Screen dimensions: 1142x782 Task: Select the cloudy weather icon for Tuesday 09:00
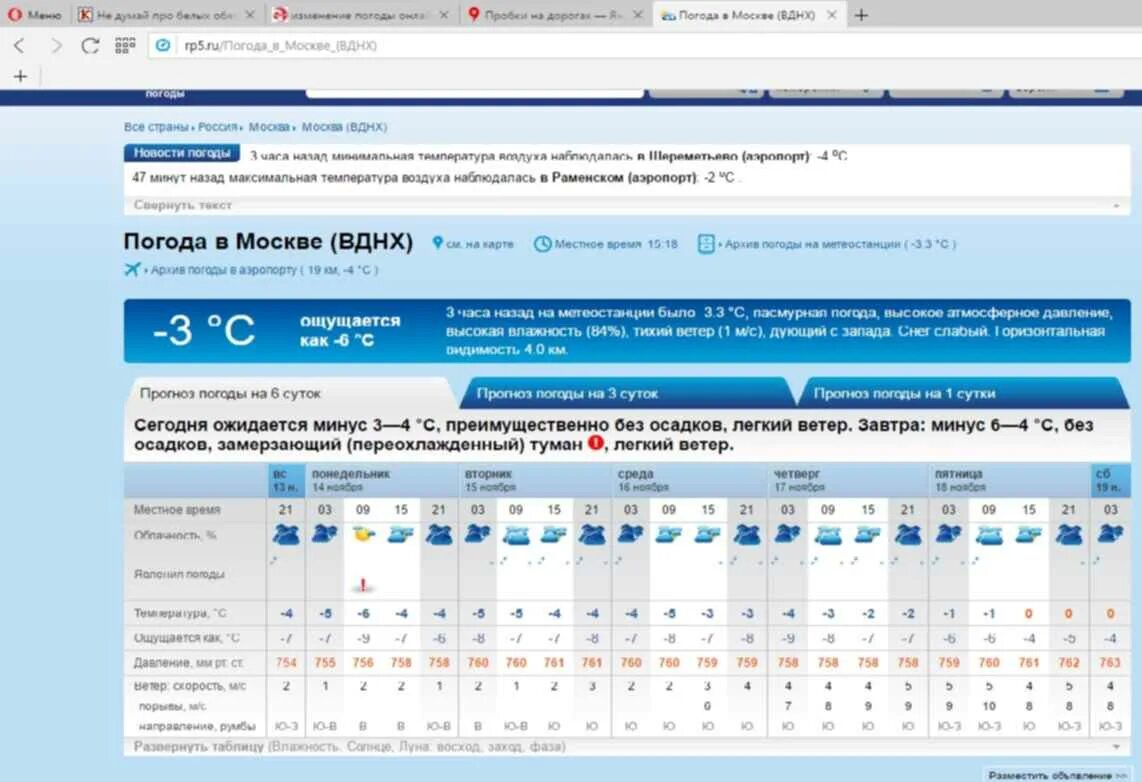point(516,536)
